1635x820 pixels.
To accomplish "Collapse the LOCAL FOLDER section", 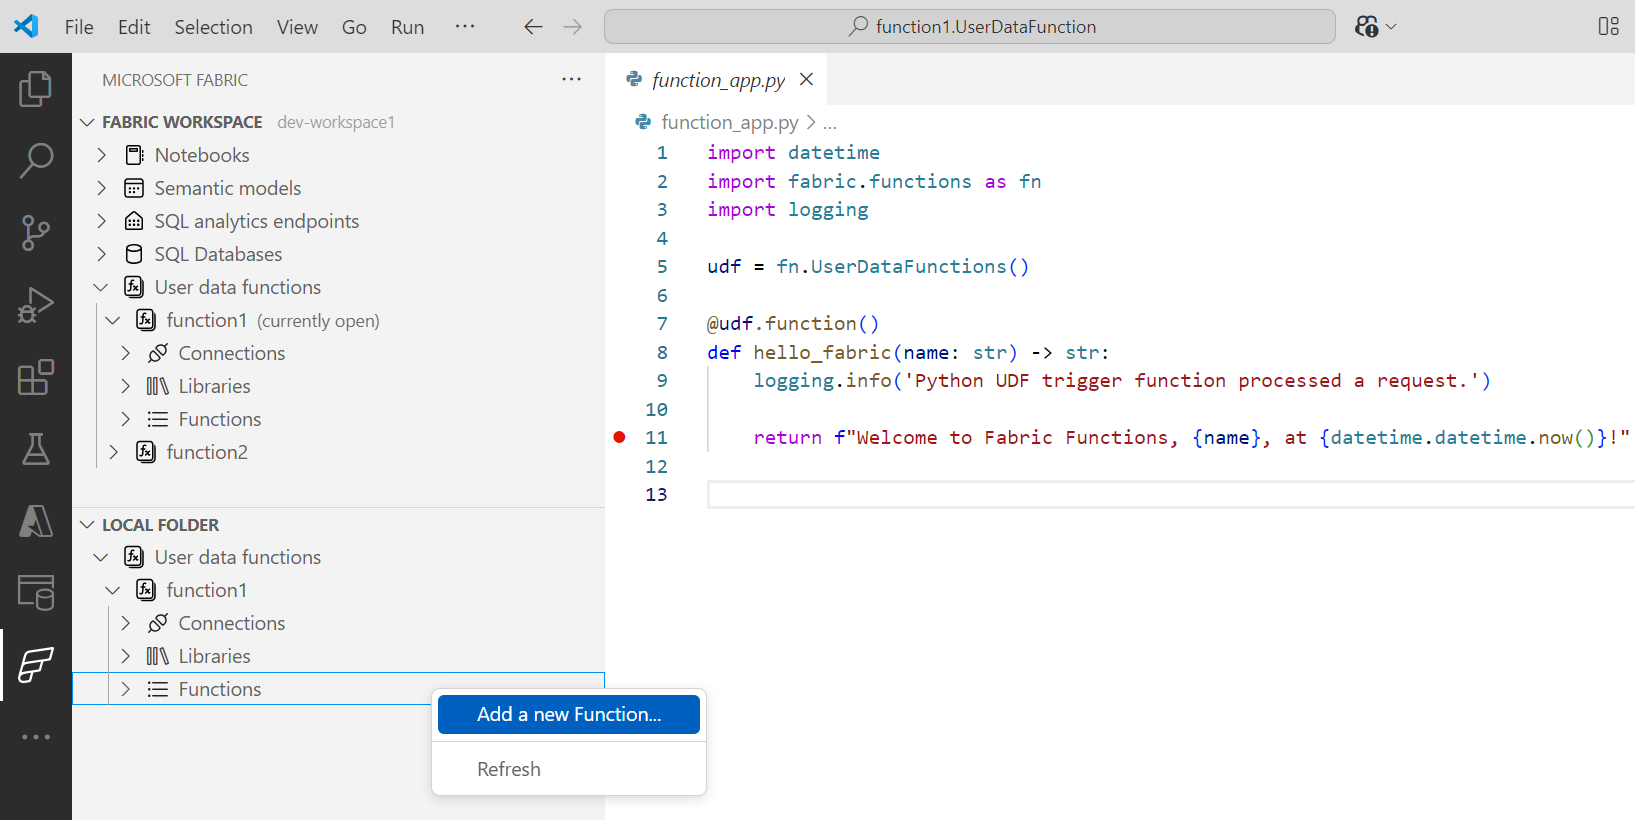I will 88,525.
